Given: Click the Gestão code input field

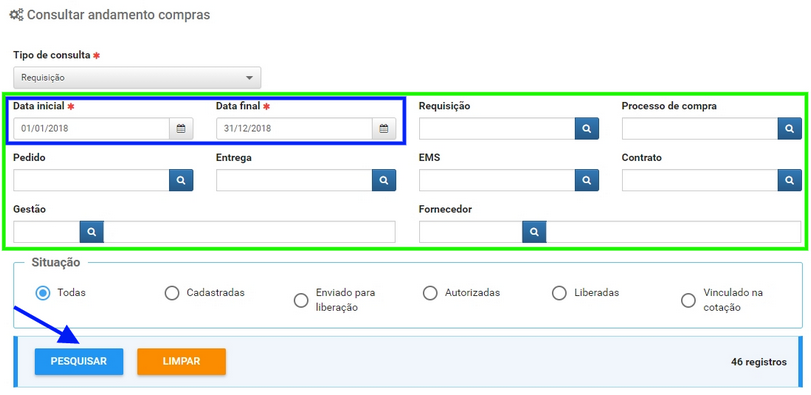Looking at the screenshot, I should (x=47, y=232).
